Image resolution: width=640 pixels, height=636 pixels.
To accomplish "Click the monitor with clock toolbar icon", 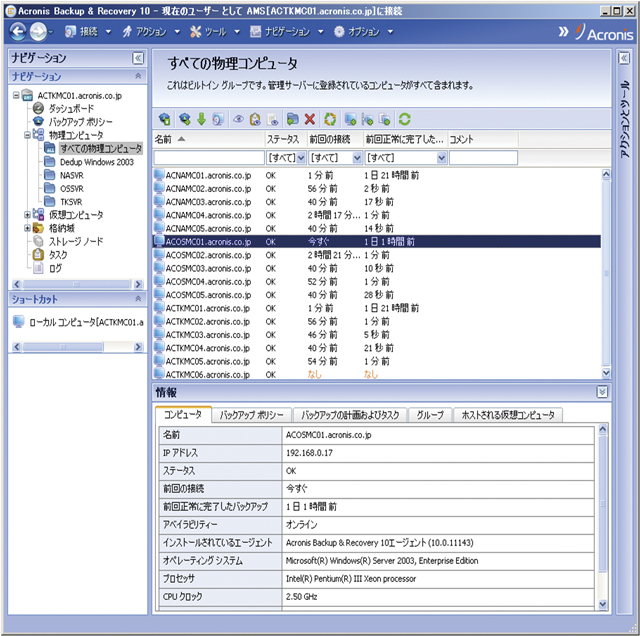I will tap(218, 119).
